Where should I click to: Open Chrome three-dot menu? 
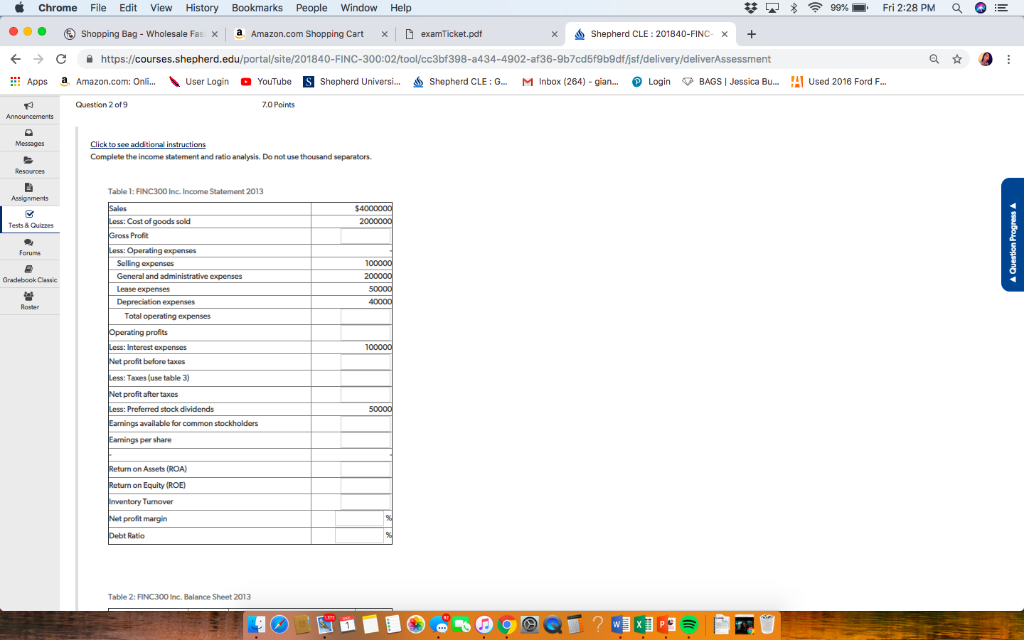[x=1008, y=59]
